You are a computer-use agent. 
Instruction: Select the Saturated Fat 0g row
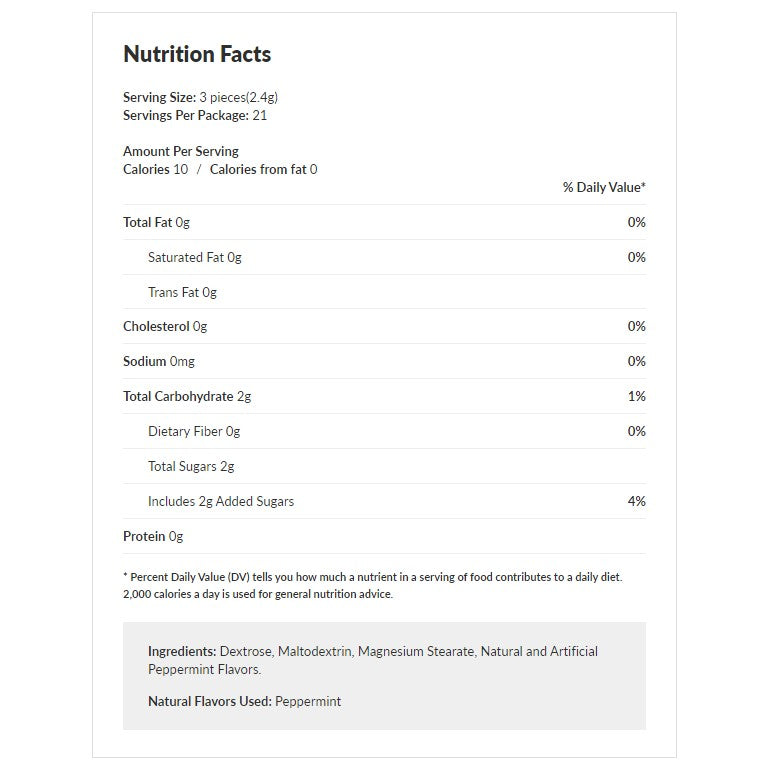pyautogui.click(x=195, y=257)
